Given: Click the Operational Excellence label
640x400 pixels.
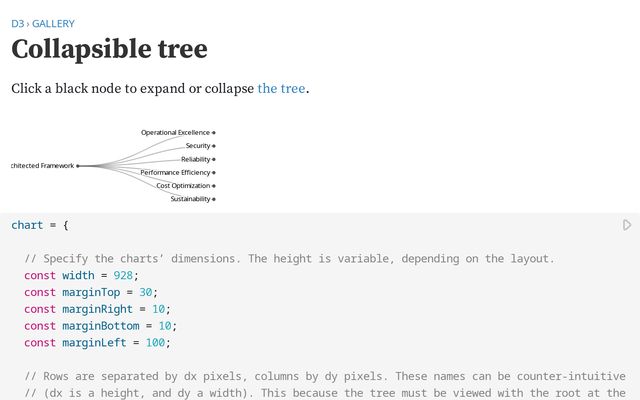Looking at the screenshot, I should point(175,132).
